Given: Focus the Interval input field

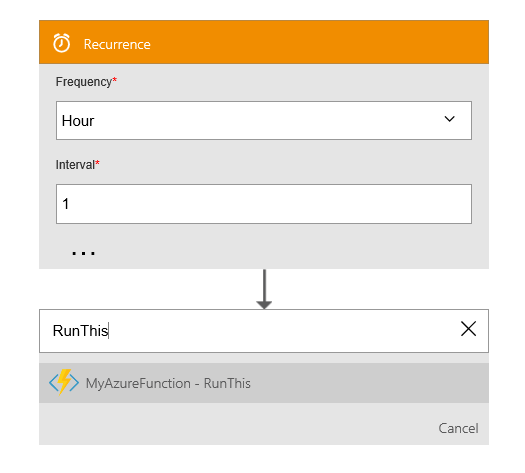Looking at the screenshot, I should [x=264, y=204].
